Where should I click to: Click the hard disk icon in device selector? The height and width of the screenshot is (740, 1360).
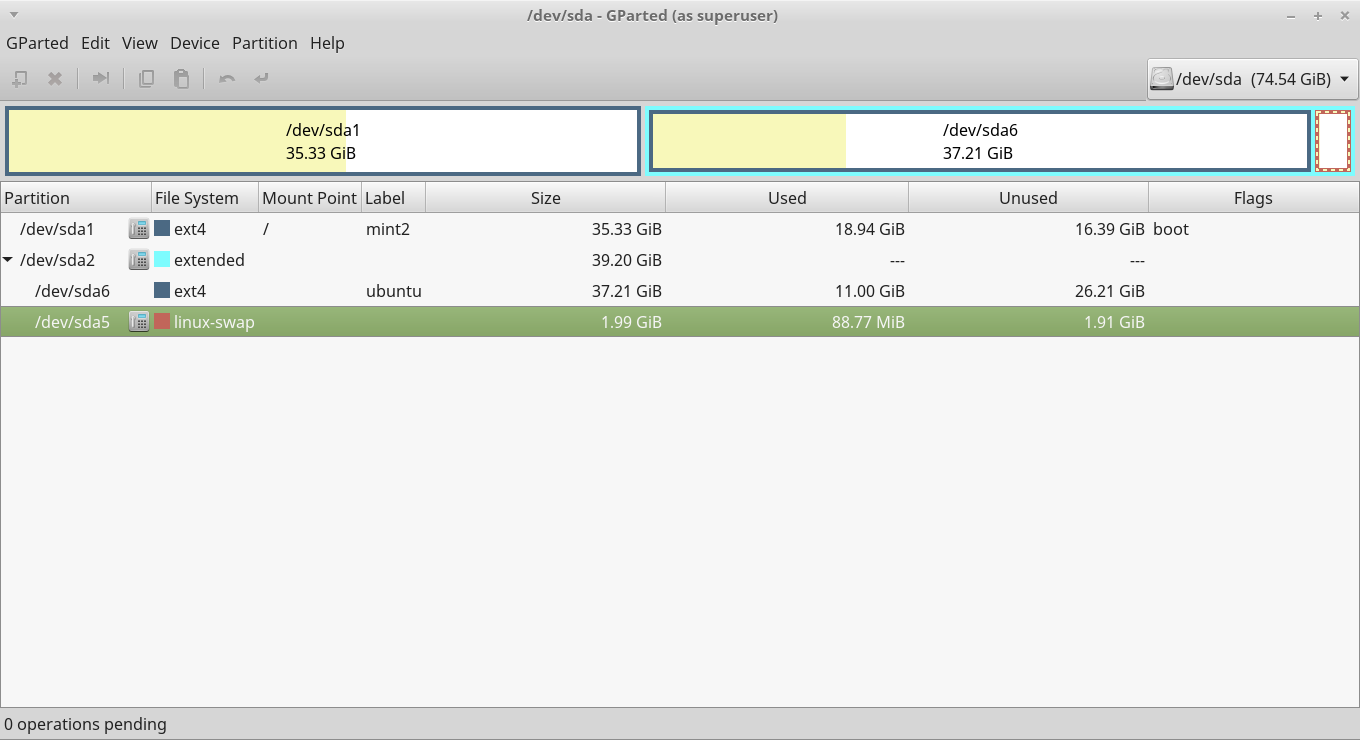coord(1161,79)
